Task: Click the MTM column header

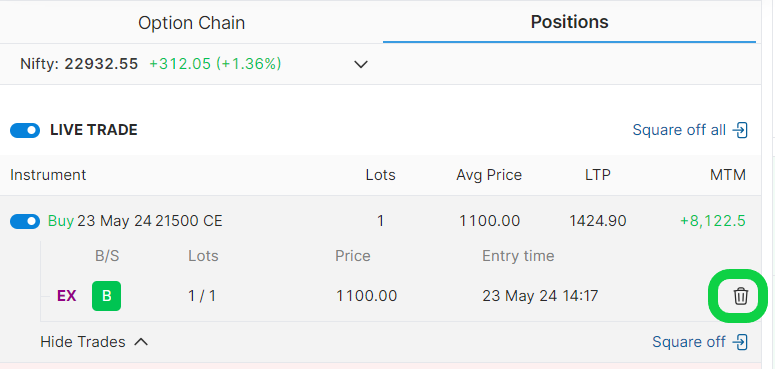Action: 728,175
